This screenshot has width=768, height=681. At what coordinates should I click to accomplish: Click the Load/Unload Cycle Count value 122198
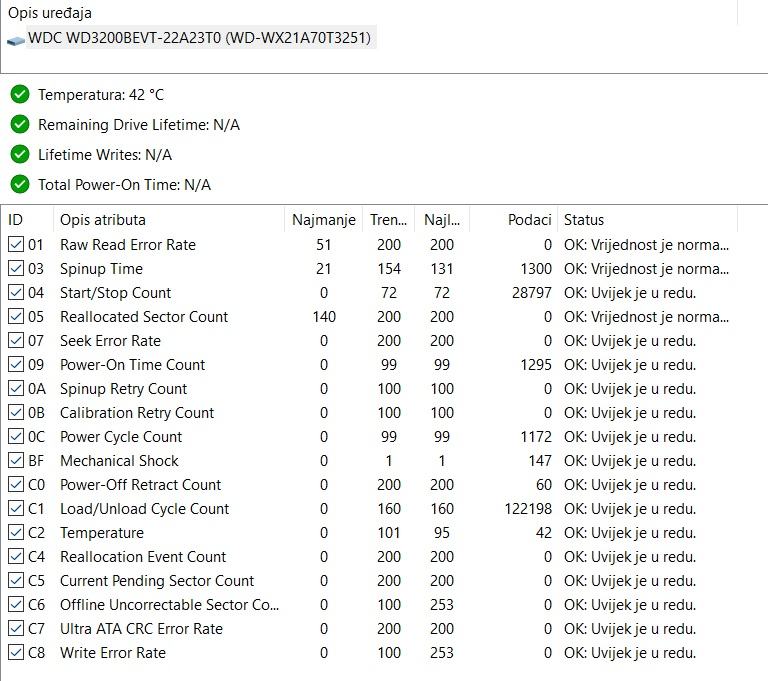[x=528, y=509]
